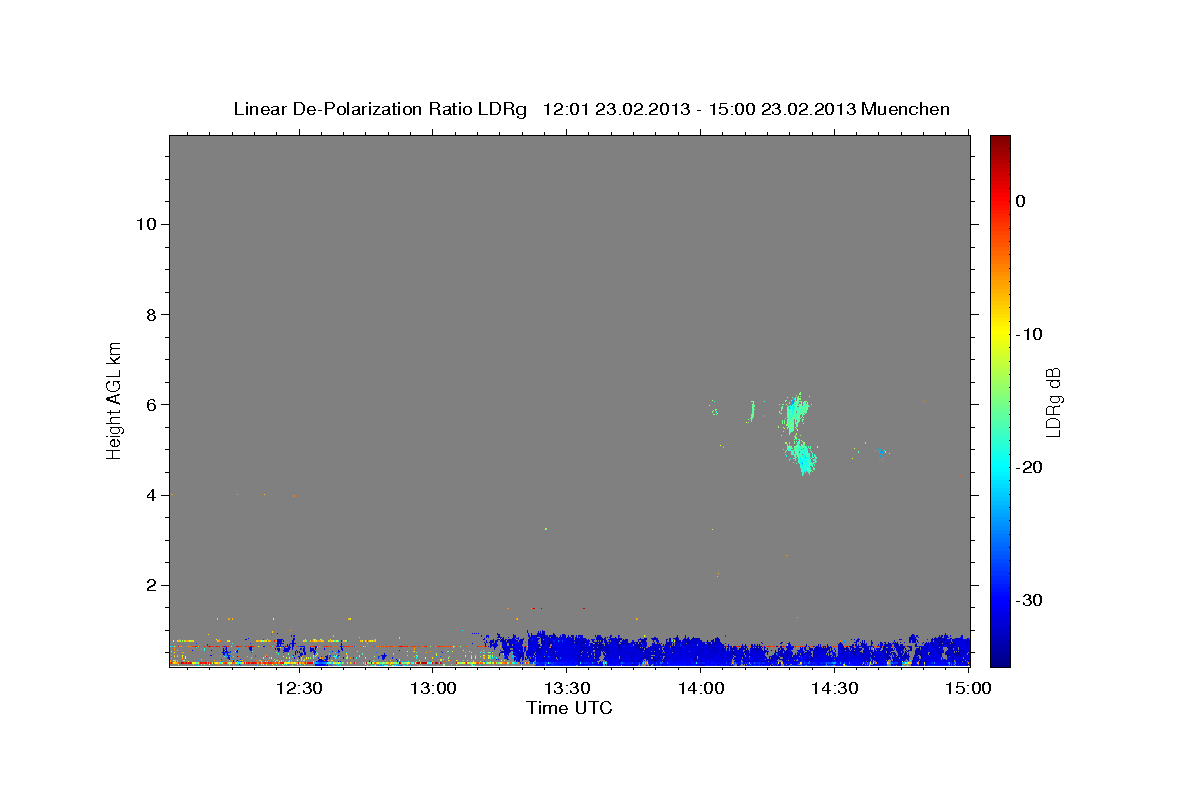Click the 15:00 time tick label

[x=967, y=688]
